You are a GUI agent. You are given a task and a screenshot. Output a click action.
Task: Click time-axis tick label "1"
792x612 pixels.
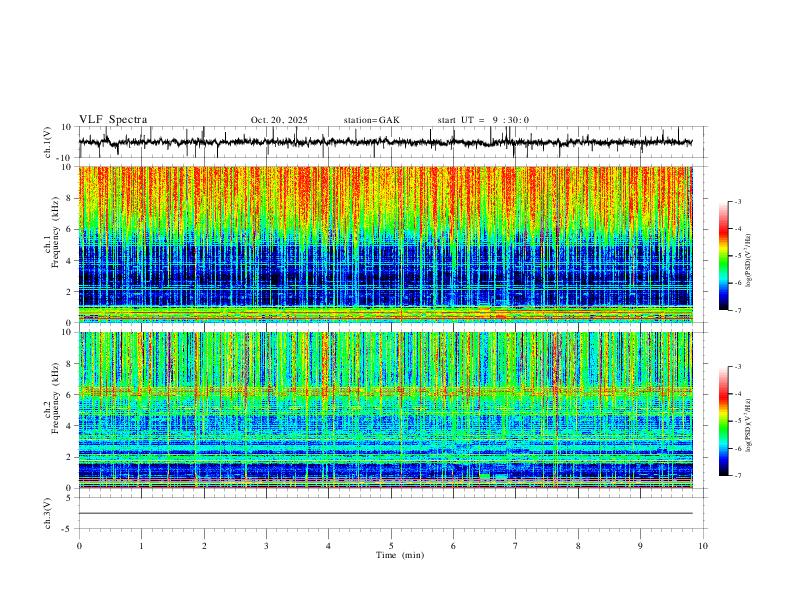[x=141, y=546]
